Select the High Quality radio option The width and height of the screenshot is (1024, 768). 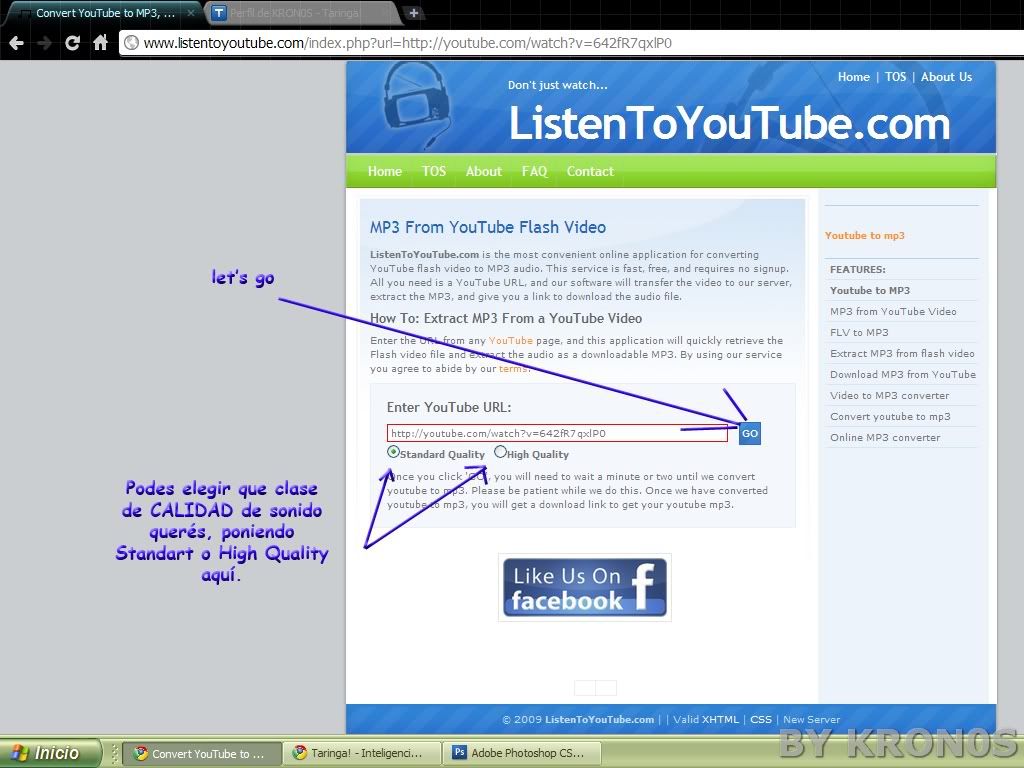click(500, 452)
